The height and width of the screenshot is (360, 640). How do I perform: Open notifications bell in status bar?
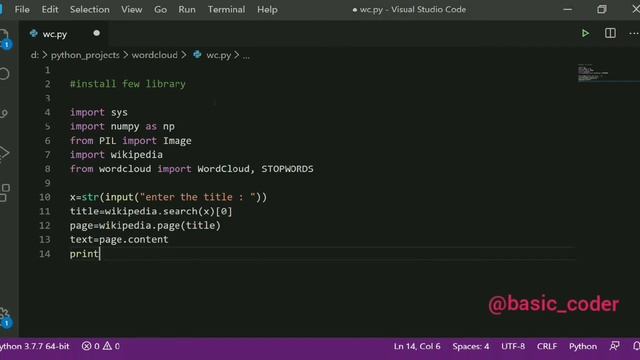pos(636,346)
